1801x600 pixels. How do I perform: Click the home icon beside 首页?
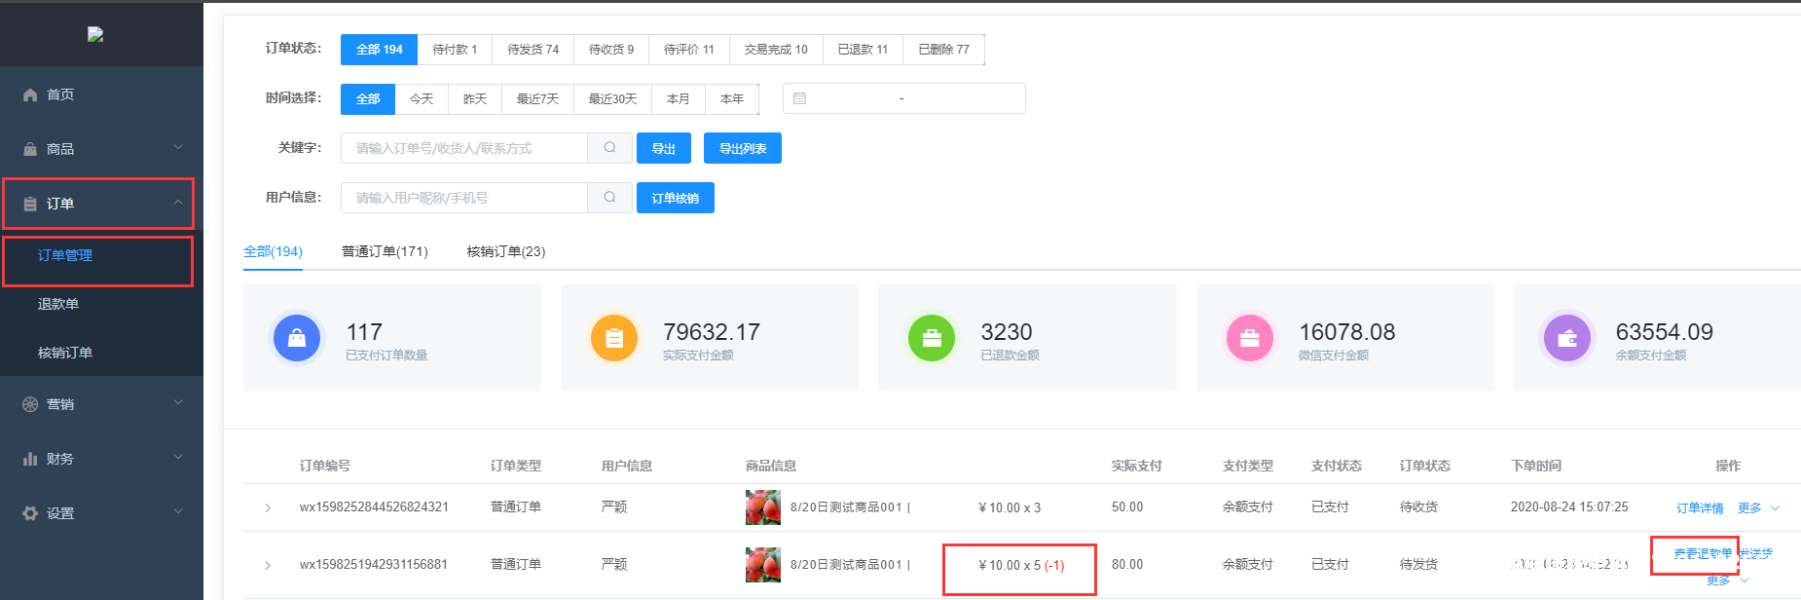(30, 95)
